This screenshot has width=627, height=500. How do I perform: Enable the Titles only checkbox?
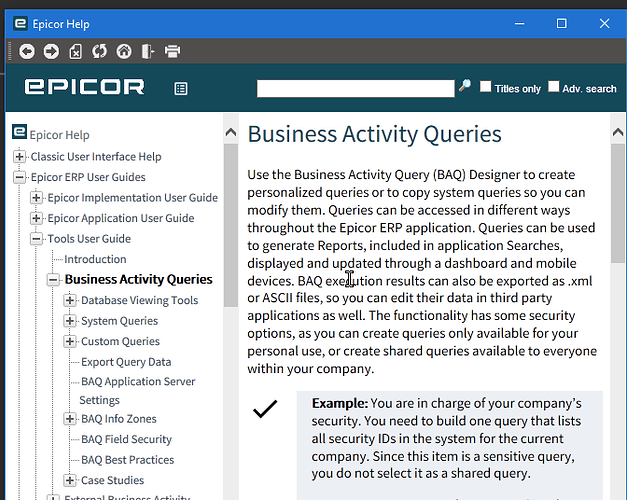point(485,86)
